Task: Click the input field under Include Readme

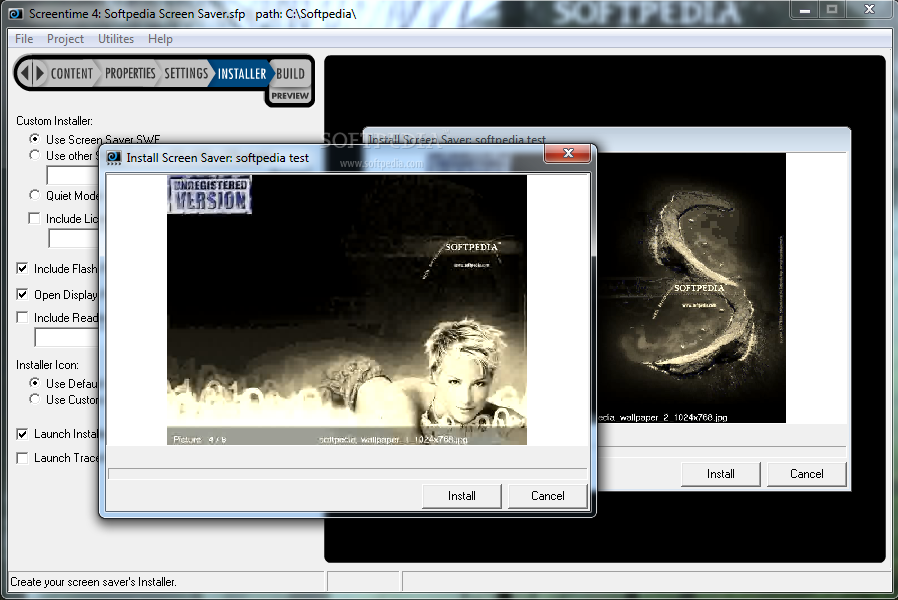Action: (67, 337)
